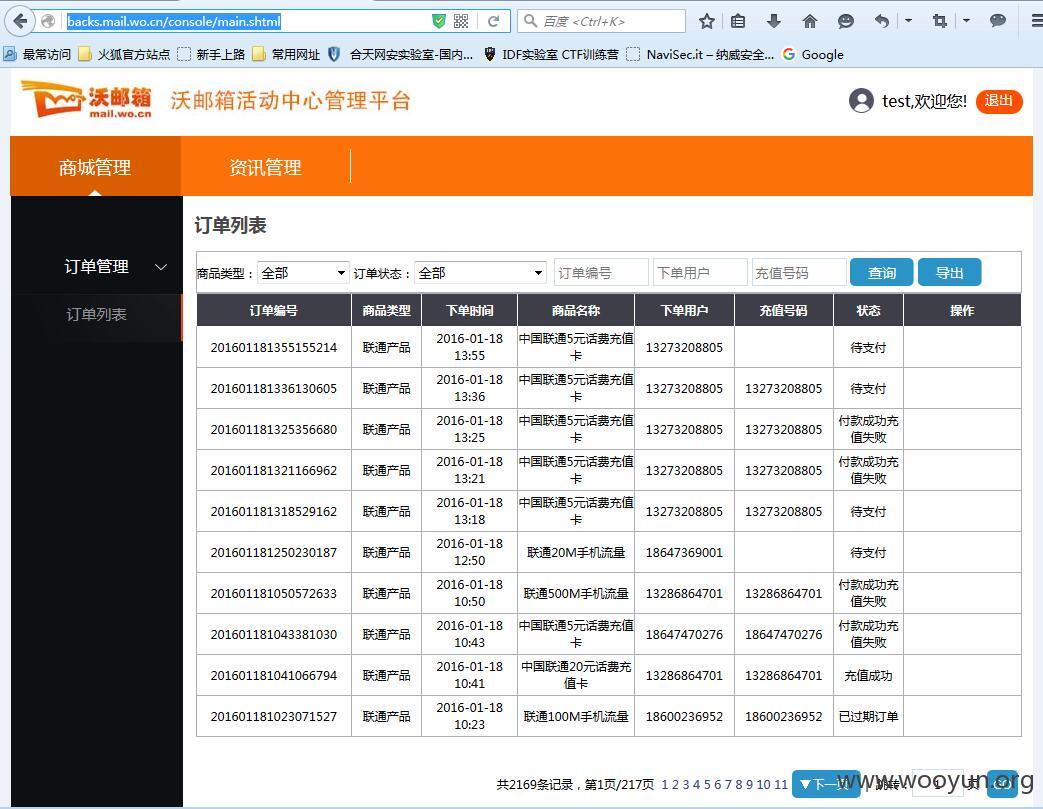Open the downloads arrow icon

coord(774,21)
